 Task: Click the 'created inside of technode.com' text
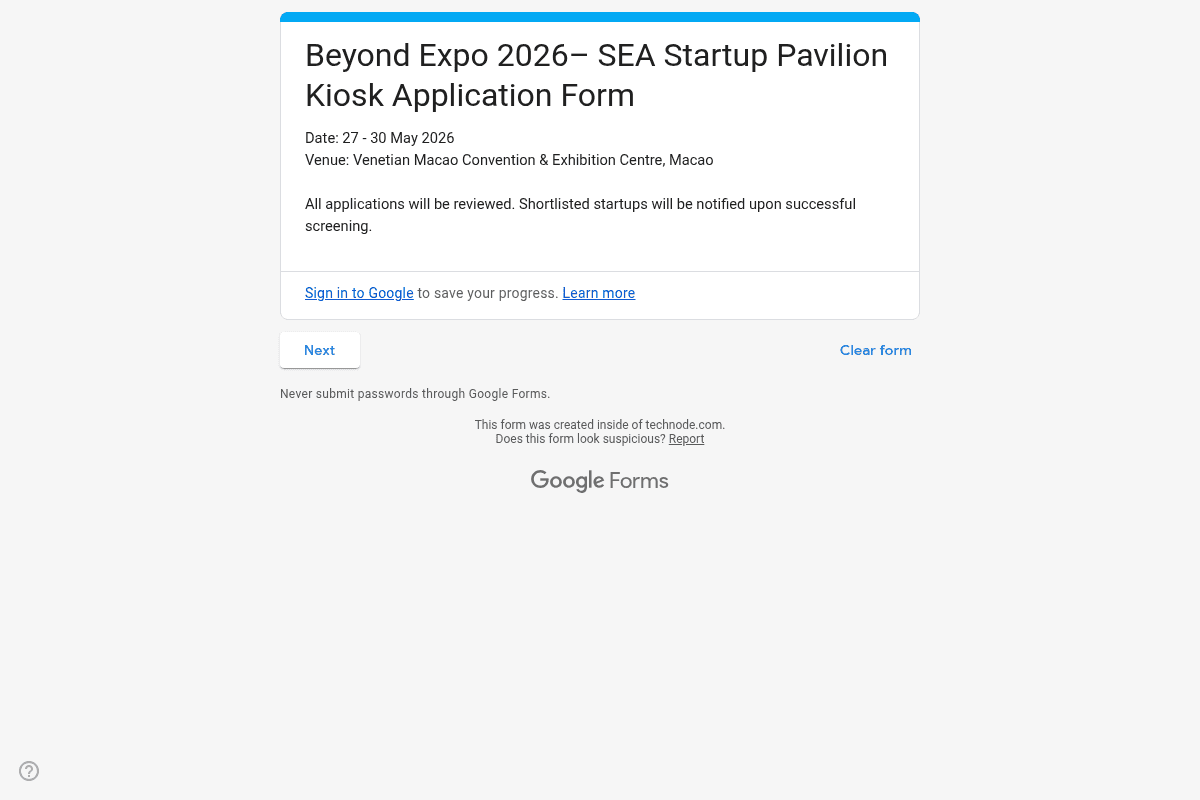tap(599, 425)
